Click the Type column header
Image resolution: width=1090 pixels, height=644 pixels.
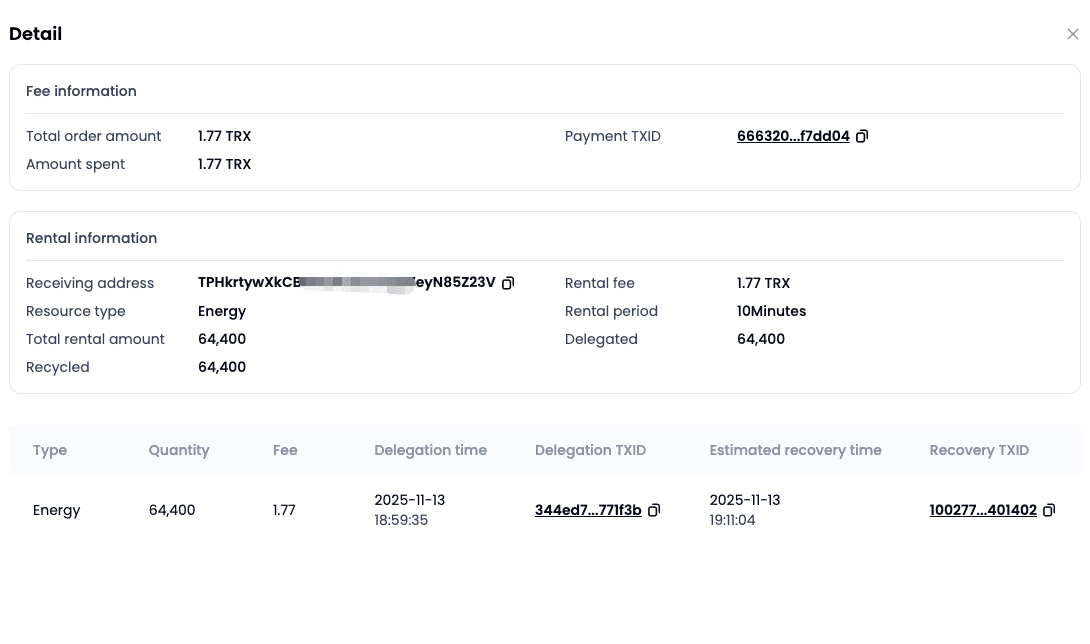tap(50, 450)
